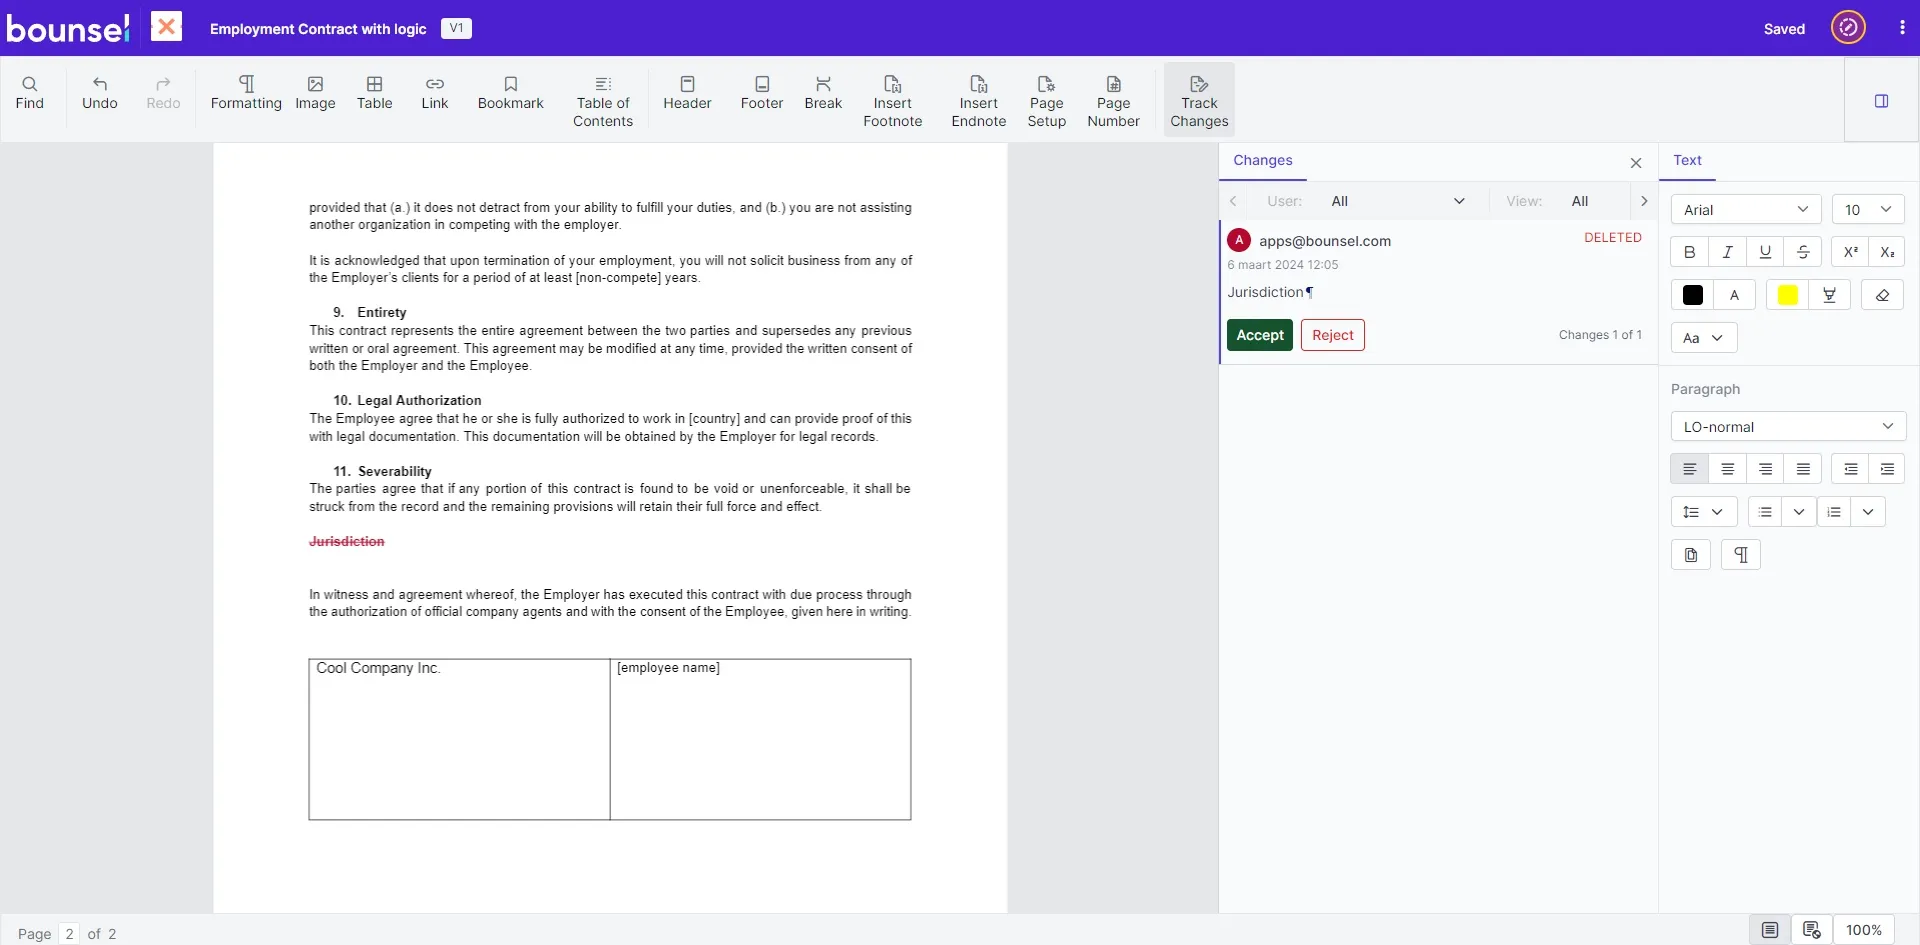Expand the LO-normal paragraph style dropdown
Screen dimensions: 1920x945
1787,427
